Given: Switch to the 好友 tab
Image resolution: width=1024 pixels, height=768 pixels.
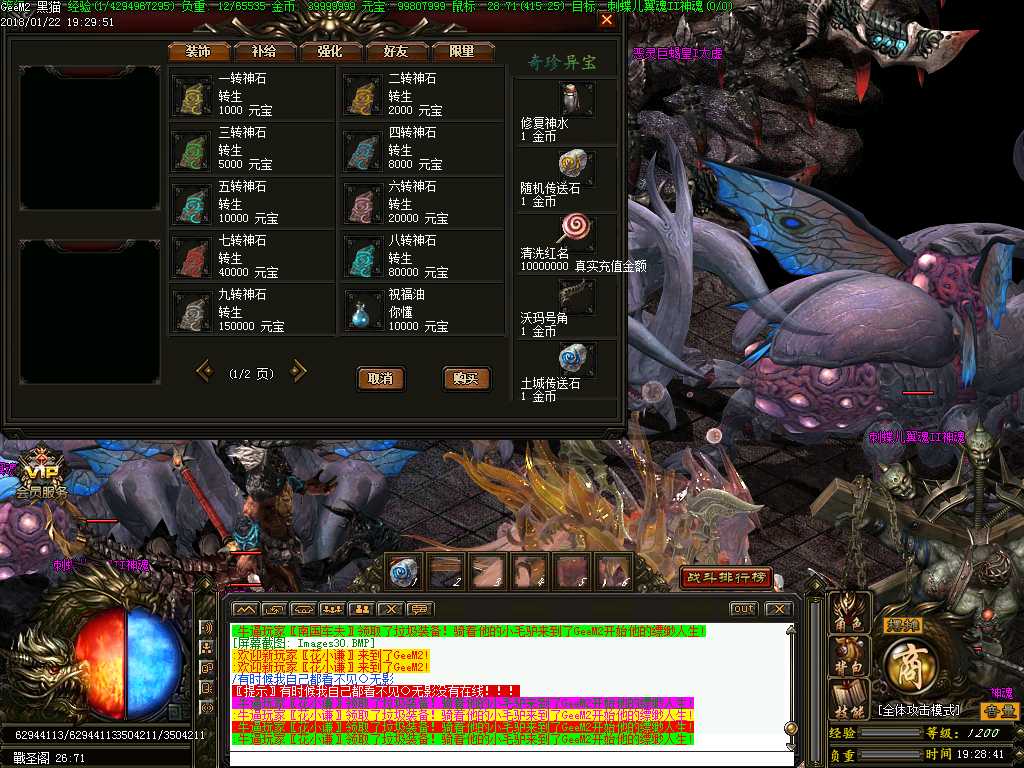Looking at the screenshot, I should coord(396,51).
